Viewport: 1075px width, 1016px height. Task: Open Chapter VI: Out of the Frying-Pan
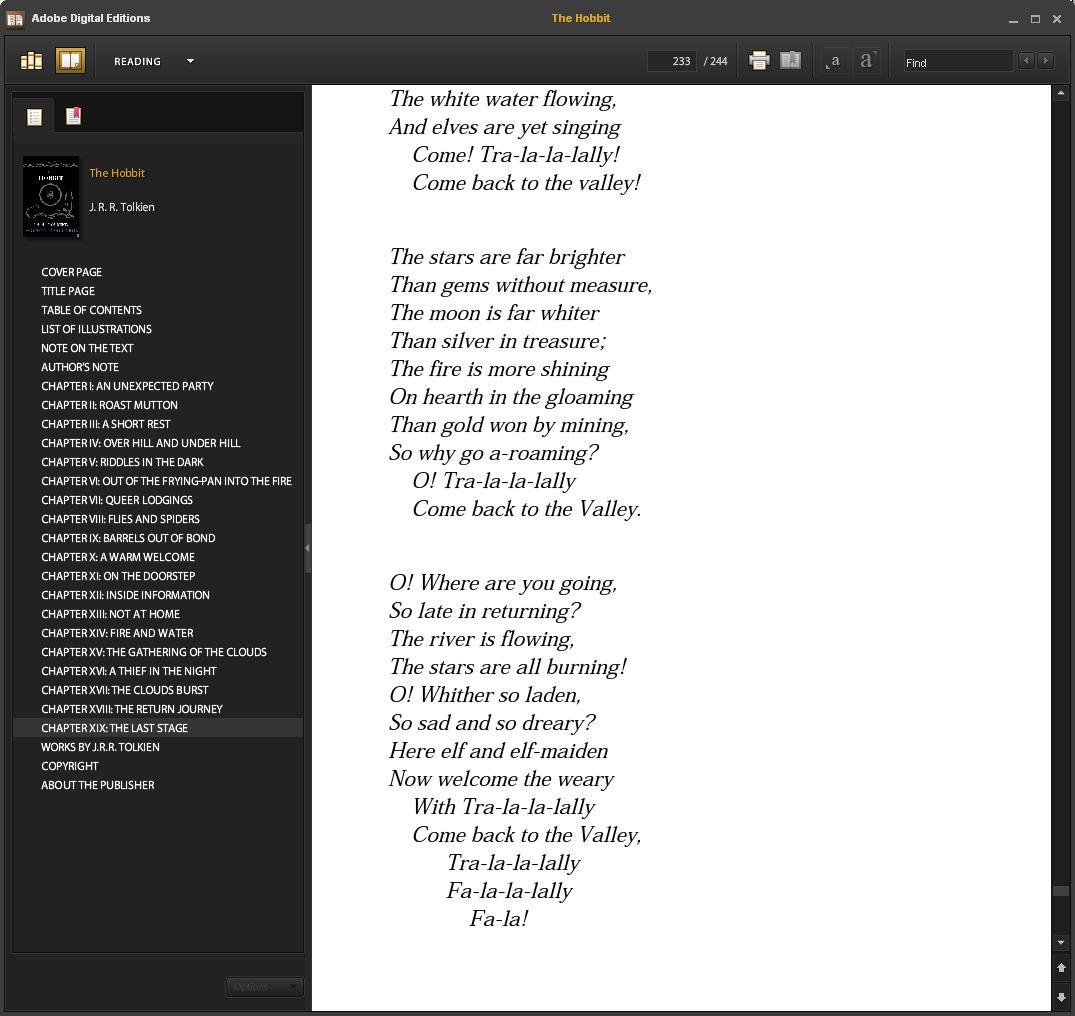coord(166,481)
